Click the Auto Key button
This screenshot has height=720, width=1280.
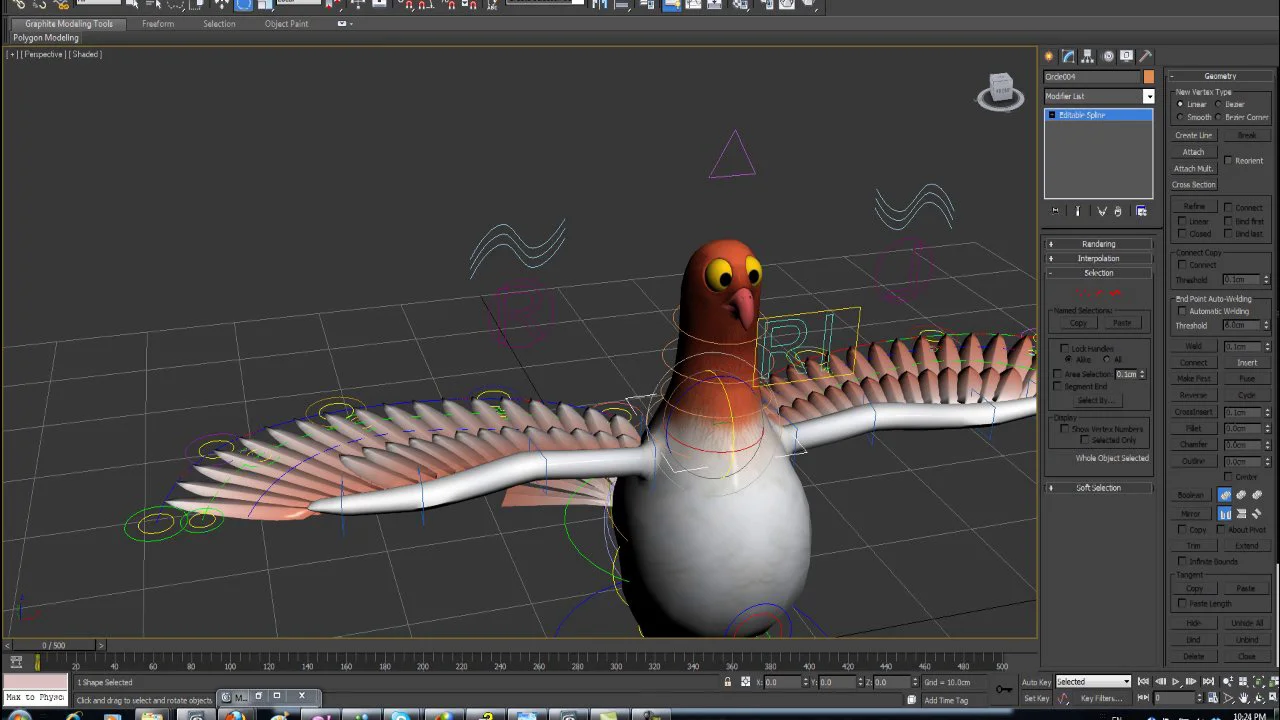1036,682
